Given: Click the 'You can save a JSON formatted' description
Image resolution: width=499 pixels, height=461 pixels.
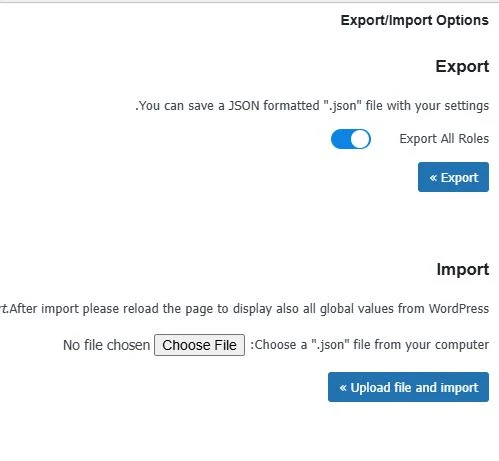Looking at the screenshot, I should (312, 106).
